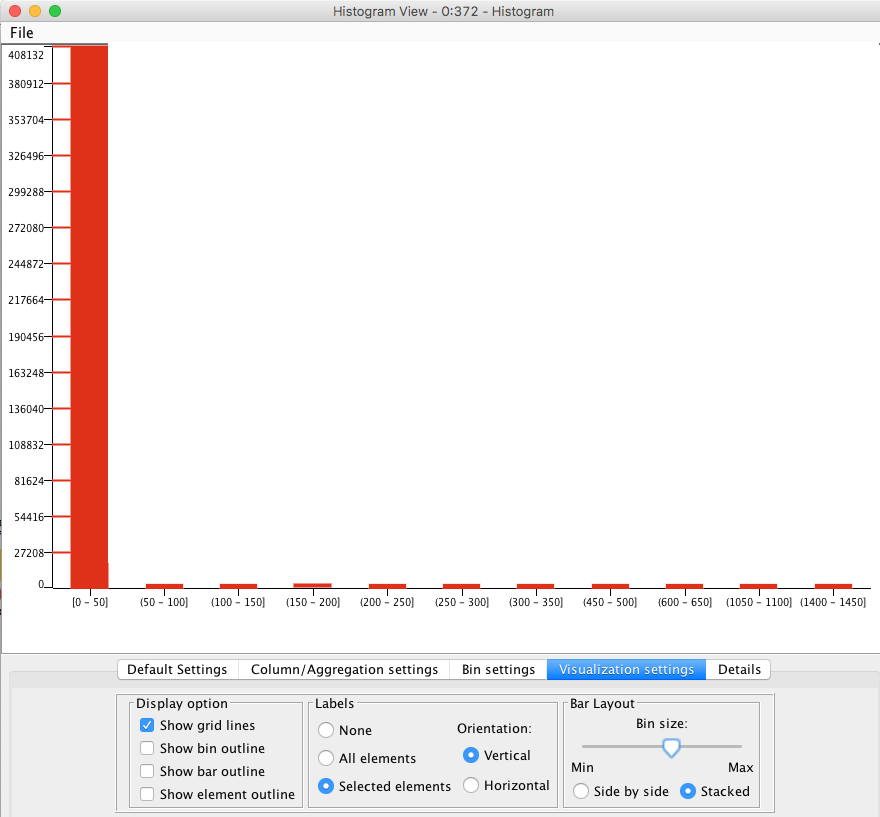880x817 pixels.
Task: Select the (250 - 300] histogram bar
Action: [461, 586]
